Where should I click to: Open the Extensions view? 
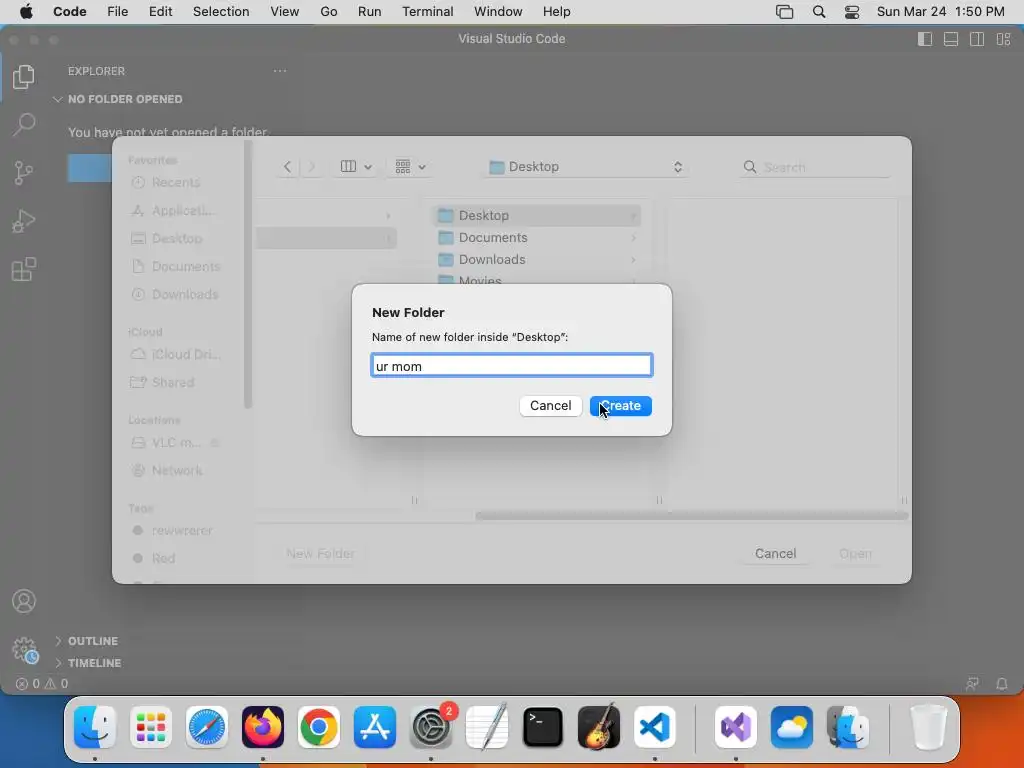pos(24,269)
